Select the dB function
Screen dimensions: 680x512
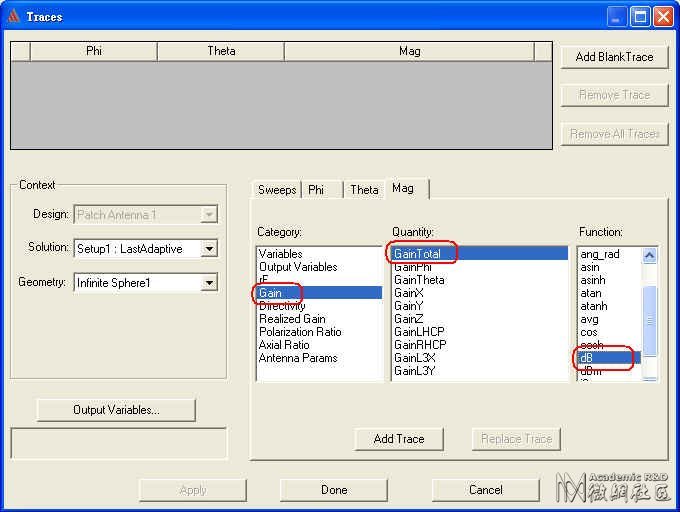click(609, 358)
